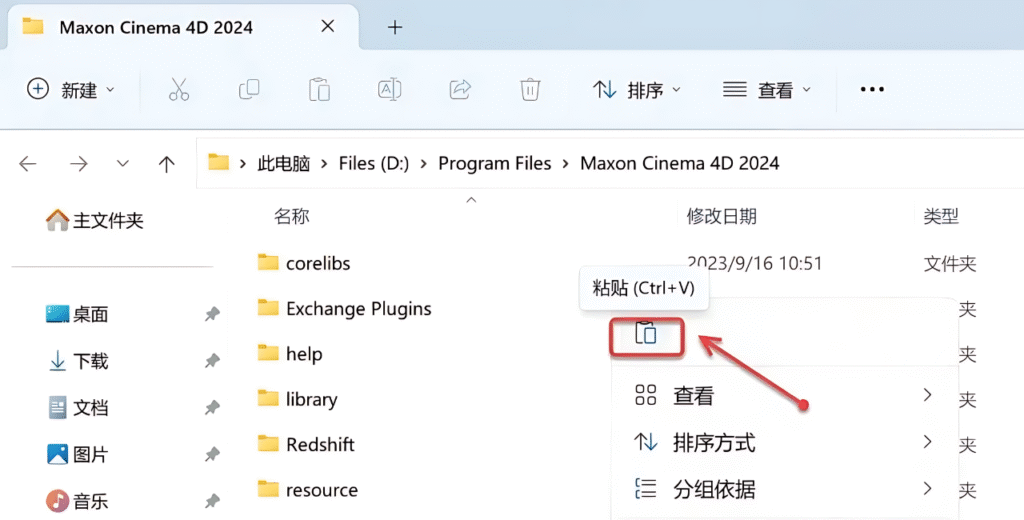This screenshot has height=520, width=1024.
Task: Open the recent locations chevron dropdown
Action: (123, 163)
